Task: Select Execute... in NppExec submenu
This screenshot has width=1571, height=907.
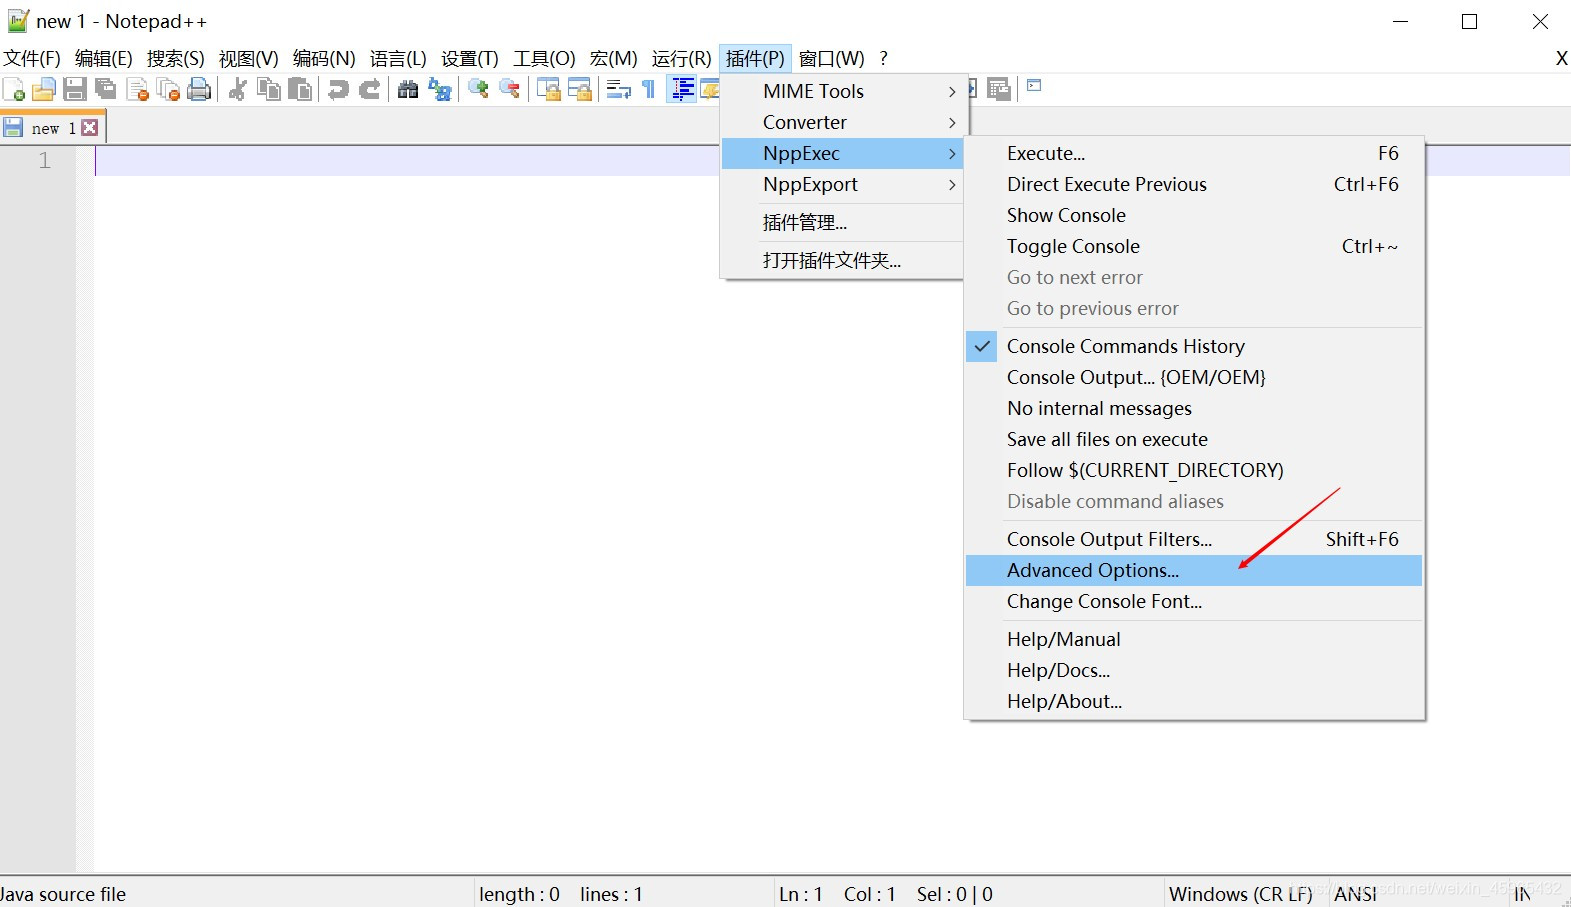Action: click(x=1194, y=153)
